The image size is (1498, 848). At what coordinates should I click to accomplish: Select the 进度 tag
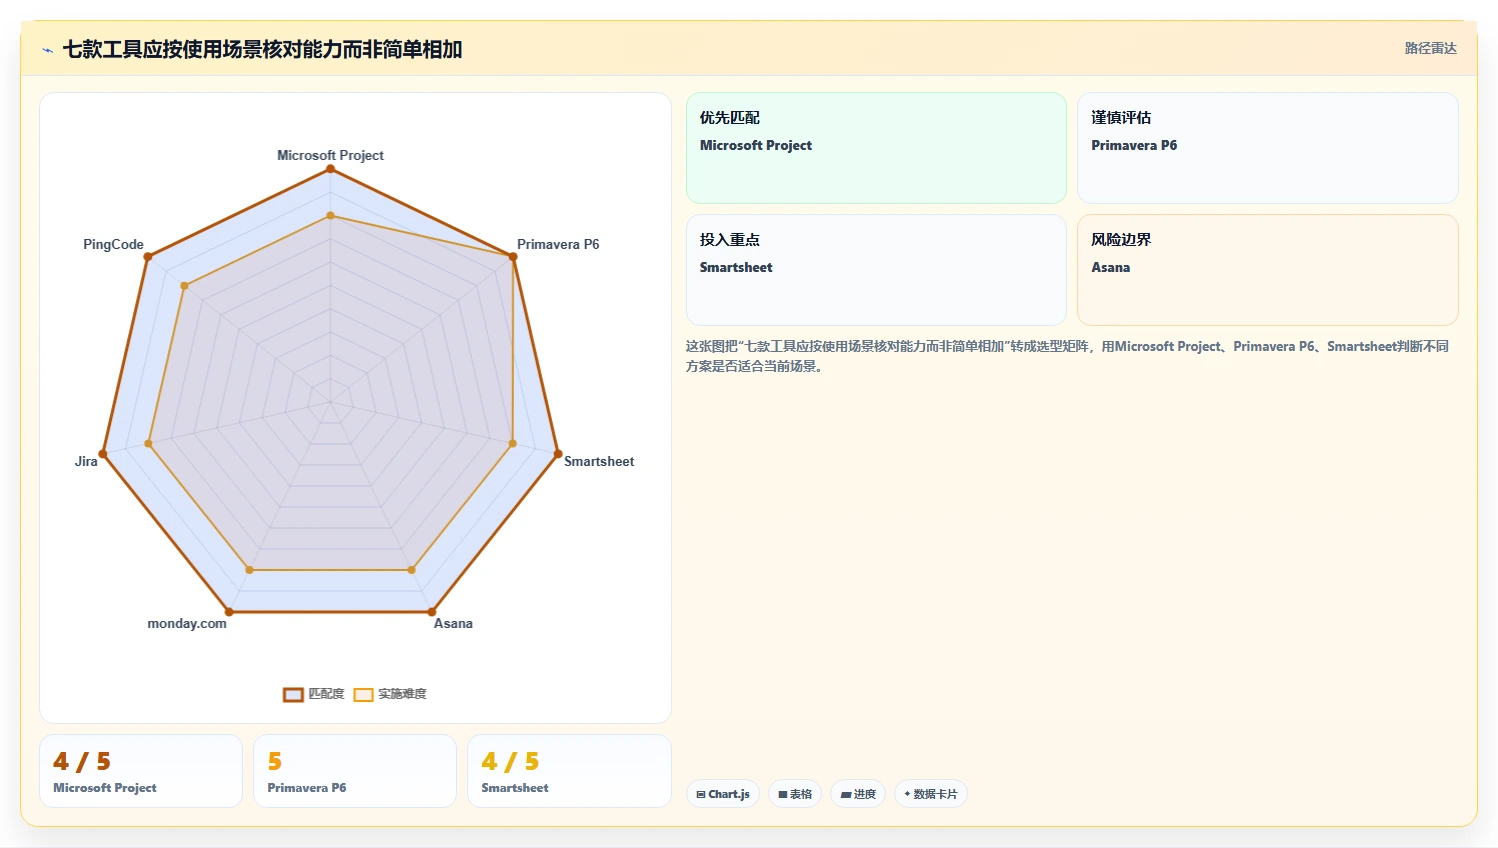858,794
